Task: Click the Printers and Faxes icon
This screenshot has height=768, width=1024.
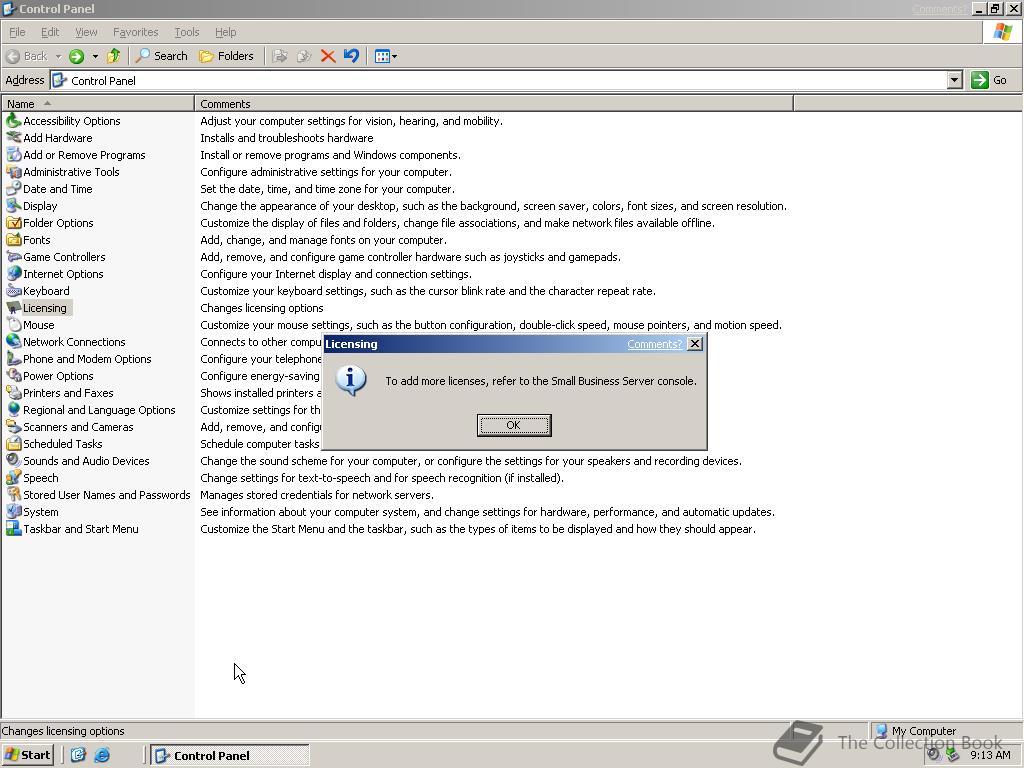Action: (13, 392)
